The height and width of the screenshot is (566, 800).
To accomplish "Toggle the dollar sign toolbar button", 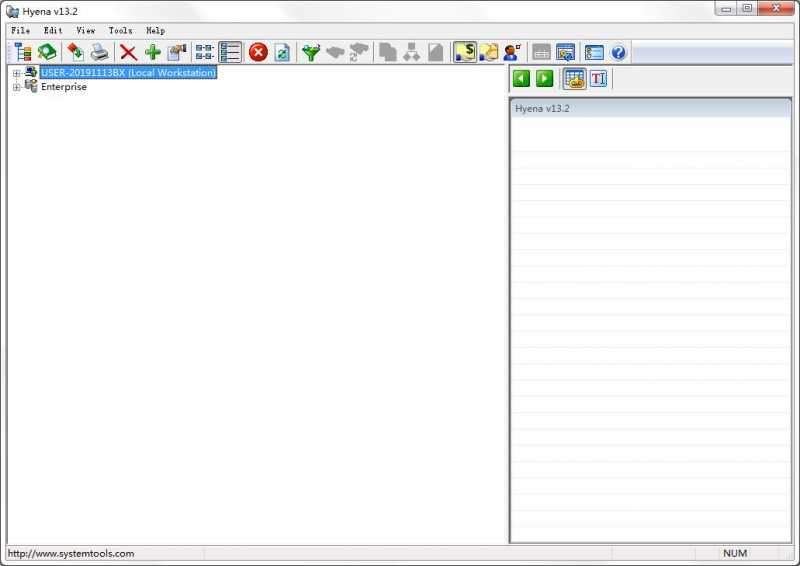I will click(x=465, y=53).
